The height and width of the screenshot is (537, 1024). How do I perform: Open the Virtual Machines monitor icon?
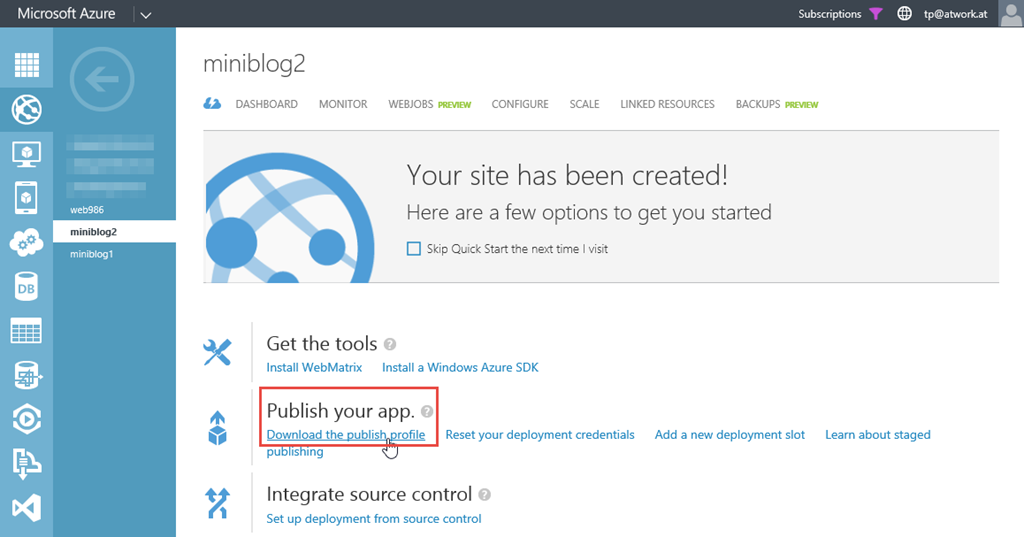click(x=27, y=154)
